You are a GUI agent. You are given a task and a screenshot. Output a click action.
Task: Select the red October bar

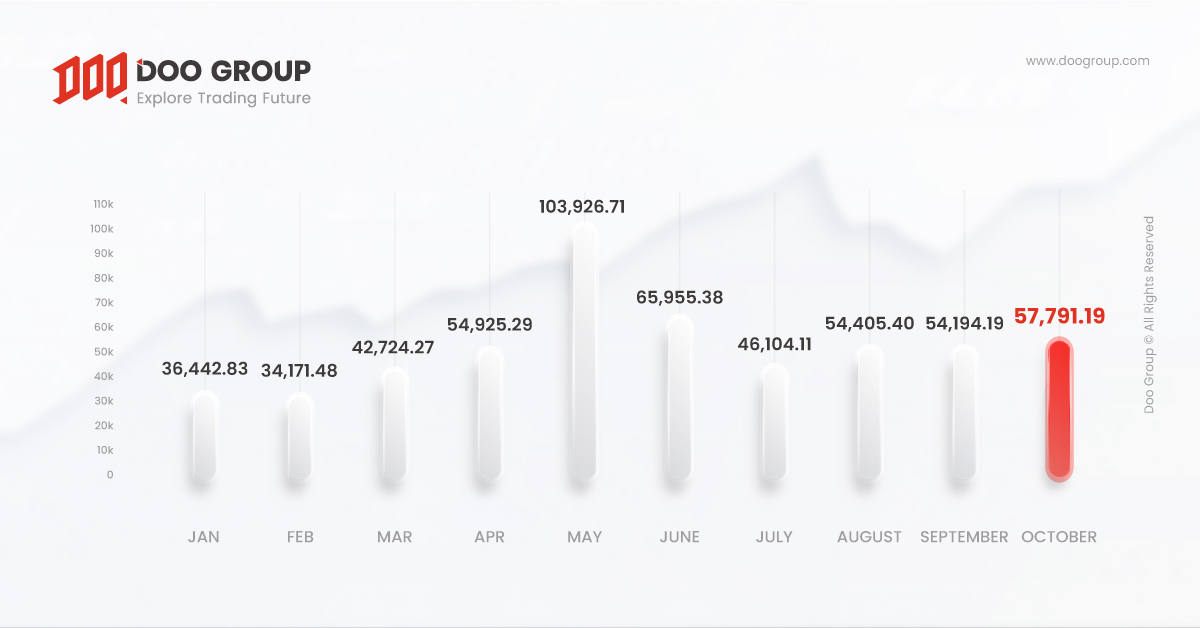pyautogui.click(x=1059, y=410)
